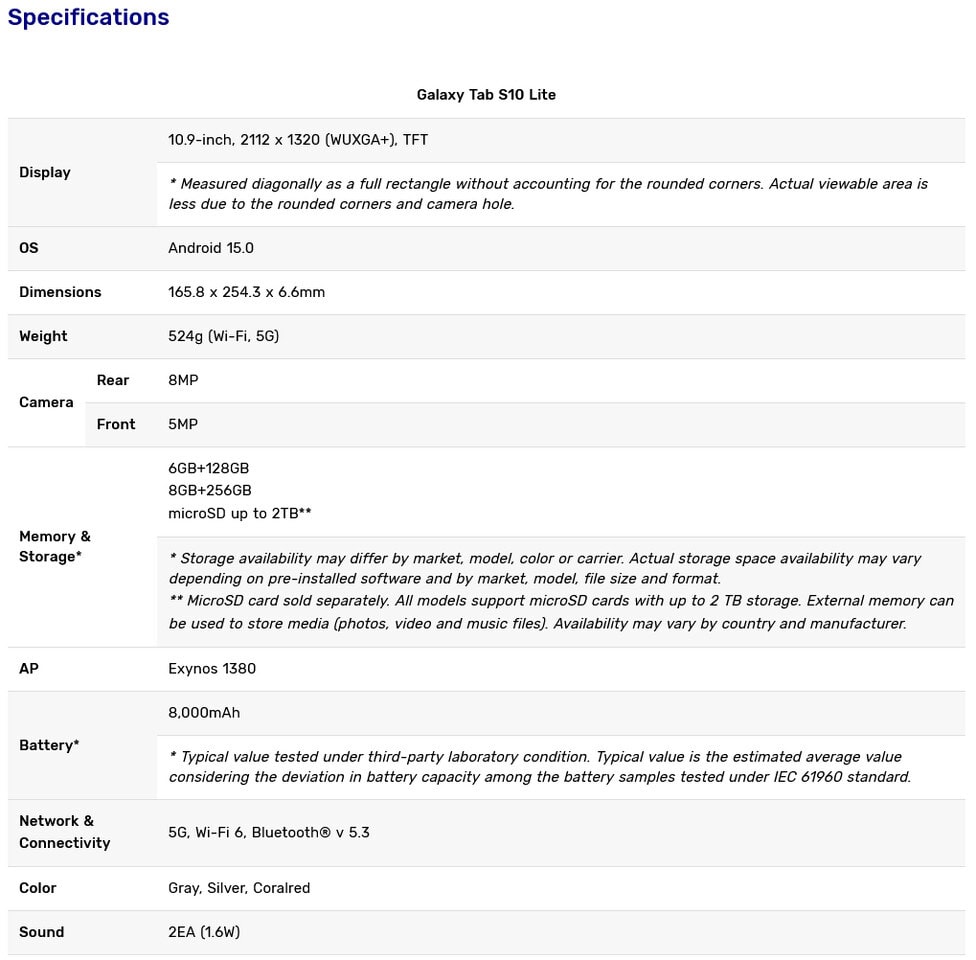This screenshot has width=976, height=960.
Task: Select the Galaxy Tab S10 Lite column header
Action: (x=486, y=95)
